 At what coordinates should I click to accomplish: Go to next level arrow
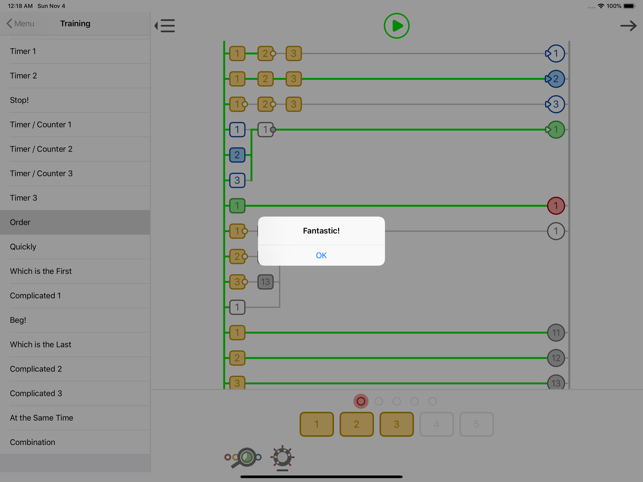click(628, 26)
